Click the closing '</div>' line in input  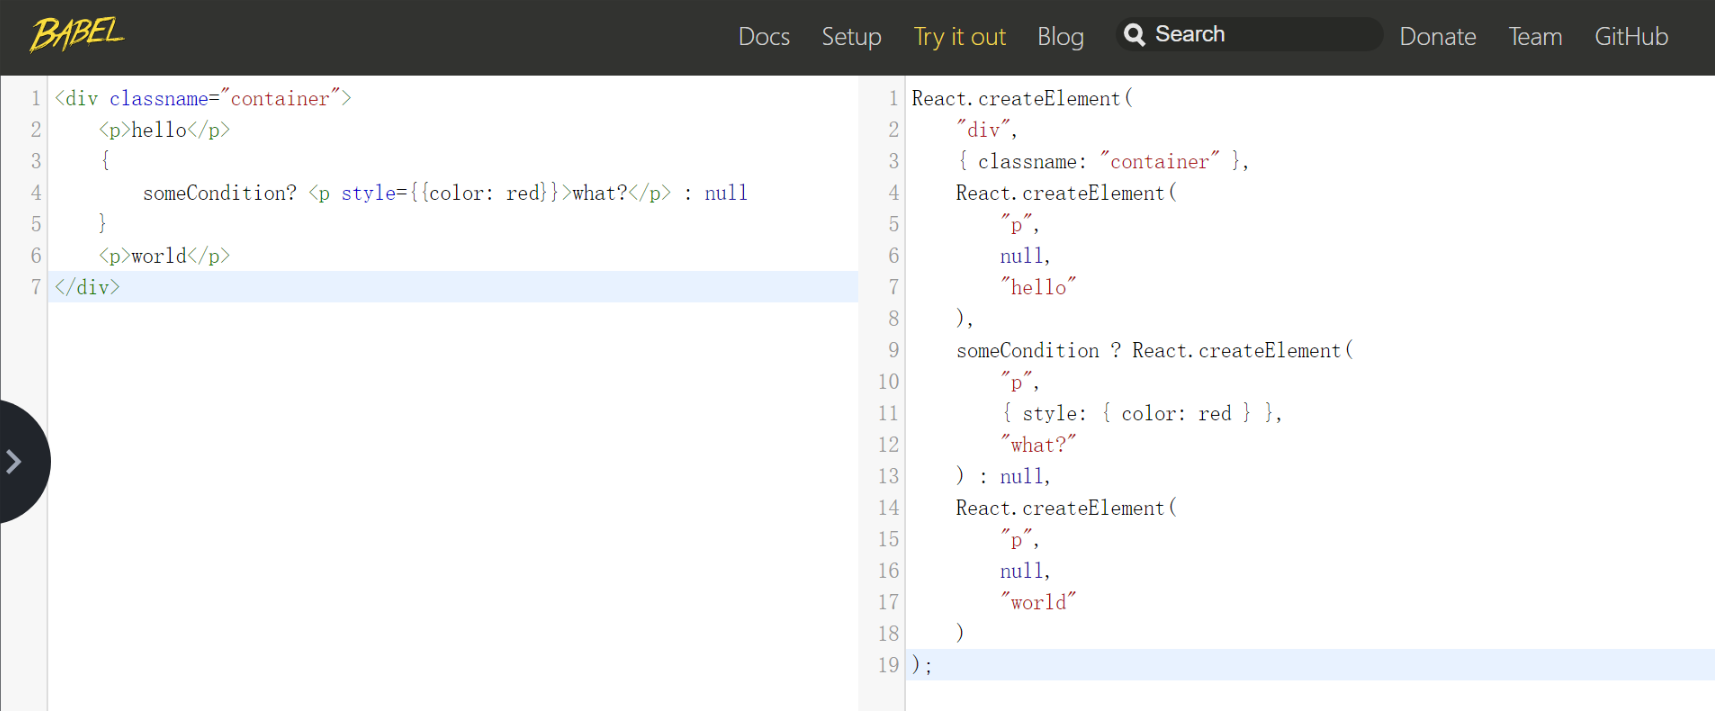(87, 287)
